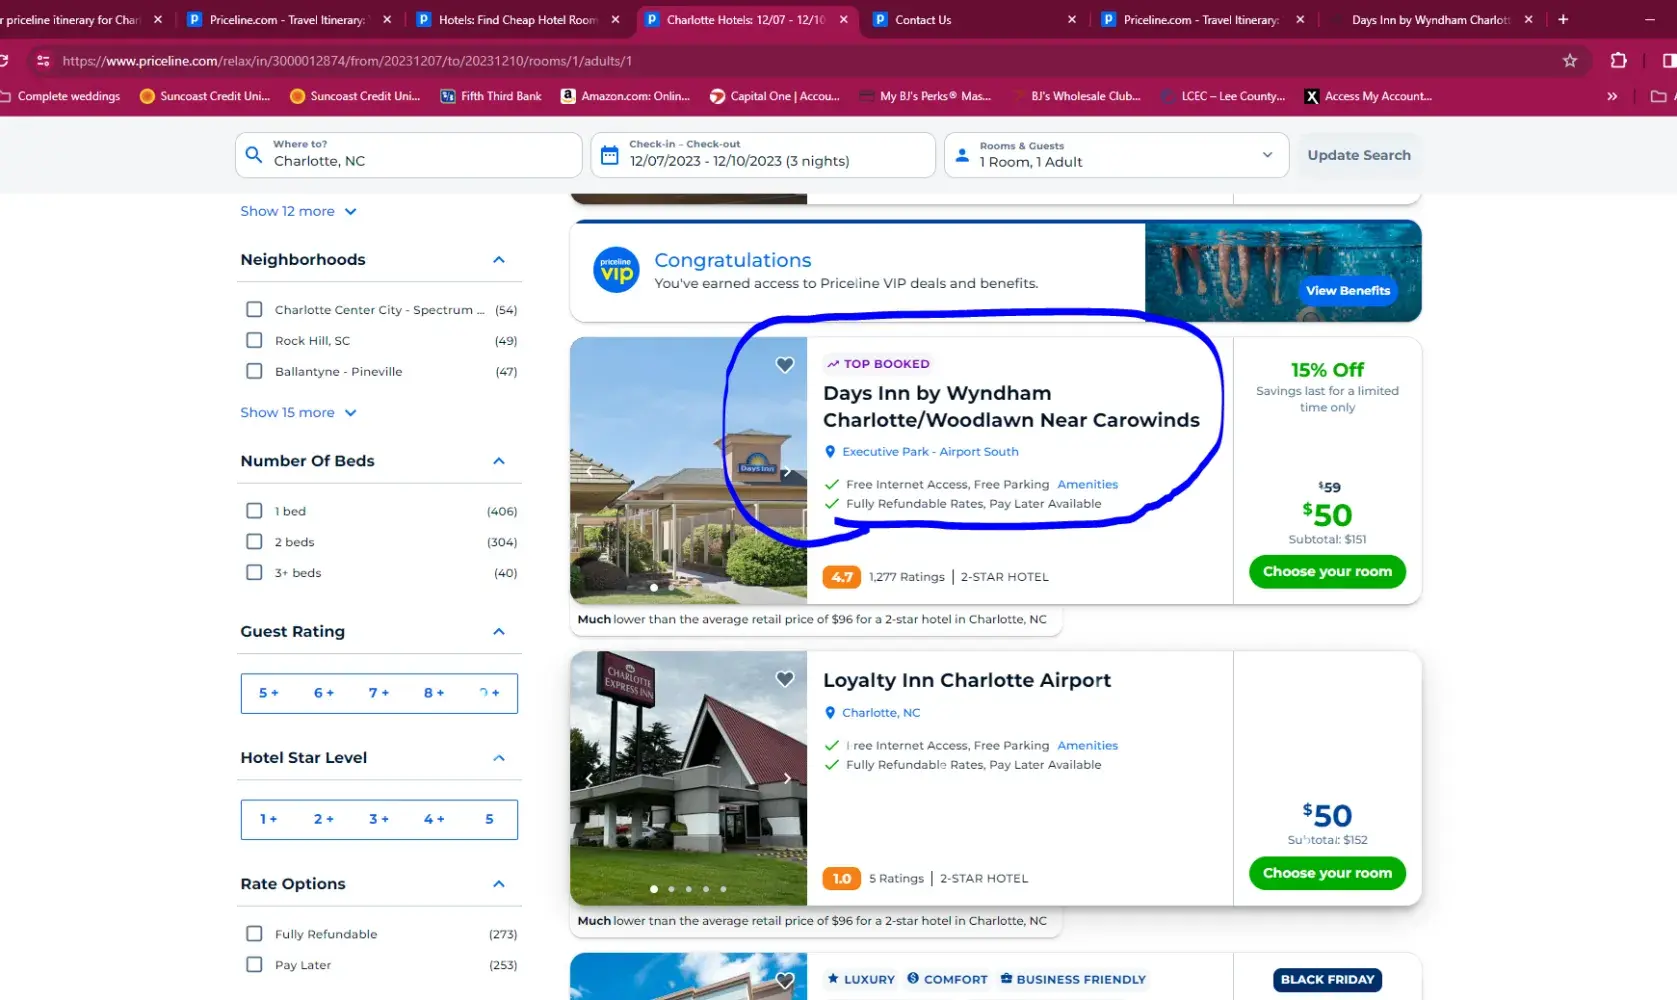Show next photo of Days Inn
The height and width of the screenshot is (1000, 1677).
(787, 471)
